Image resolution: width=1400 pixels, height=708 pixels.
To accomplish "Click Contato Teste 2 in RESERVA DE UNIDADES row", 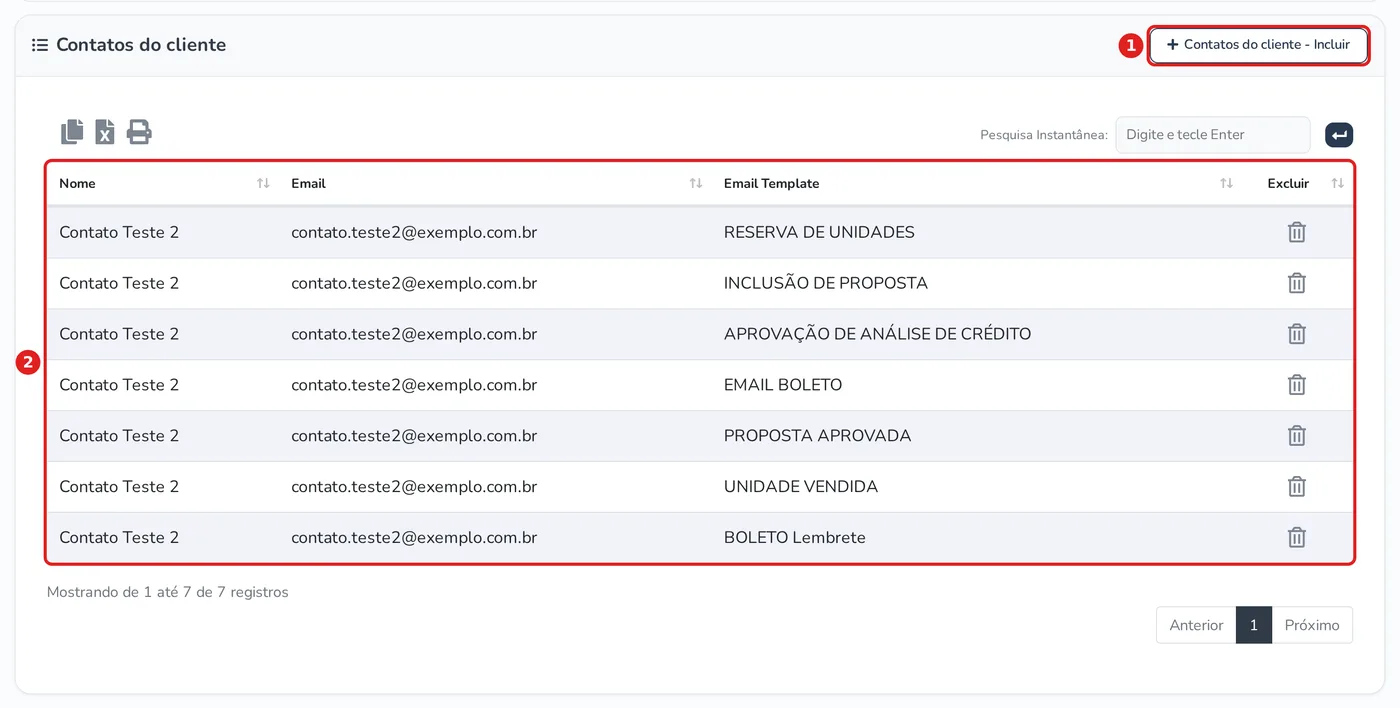I will tap(119, 232).
